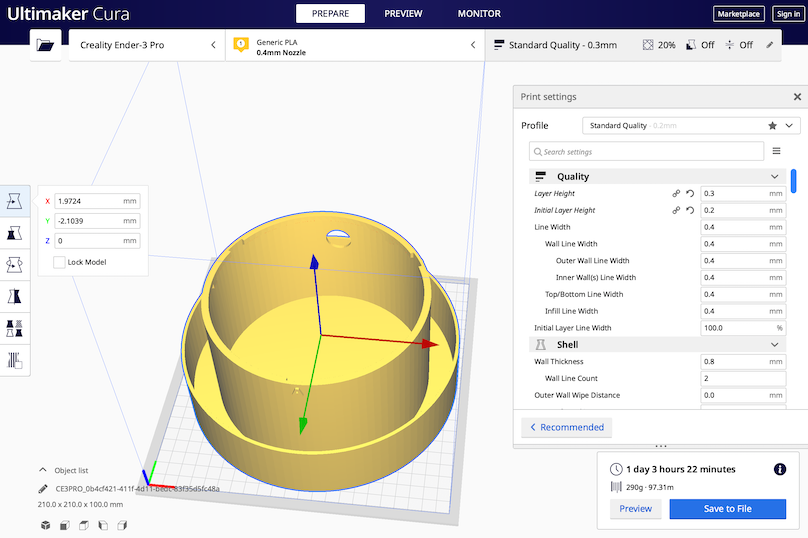Close the Print settings panel
Viewport: 808px width, 538px height.
pyautogui.click(x=797, y=97)
